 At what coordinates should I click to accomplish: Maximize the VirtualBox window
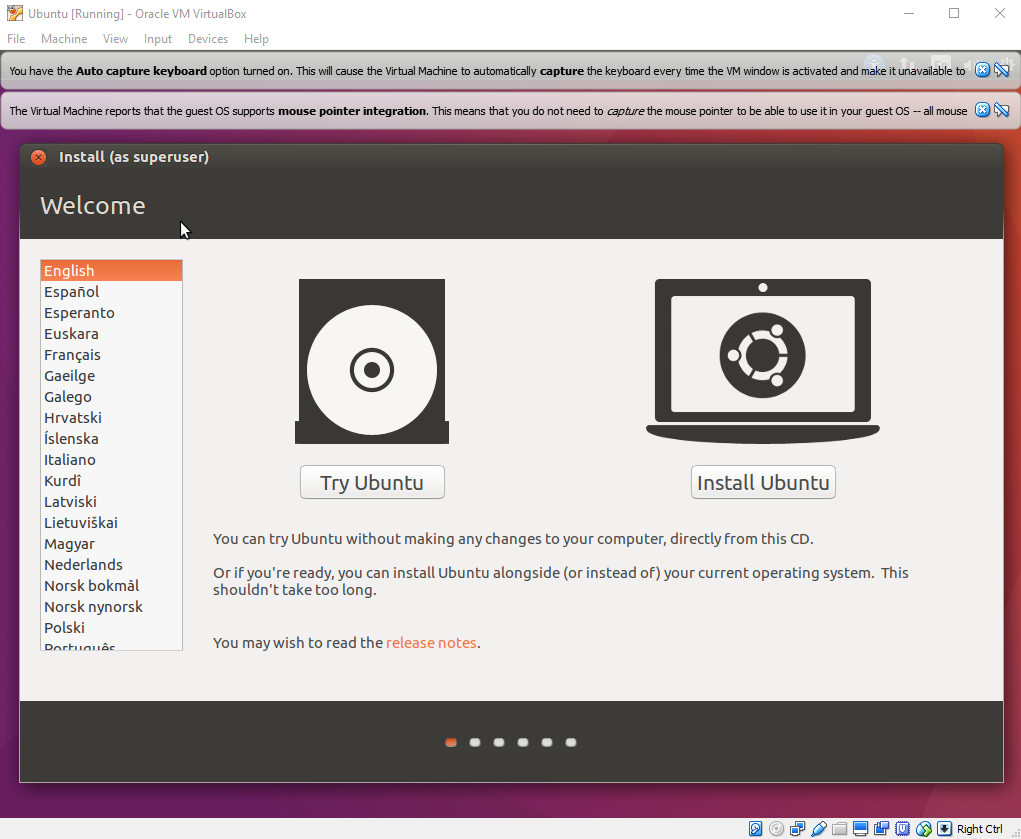pos(954,13)
